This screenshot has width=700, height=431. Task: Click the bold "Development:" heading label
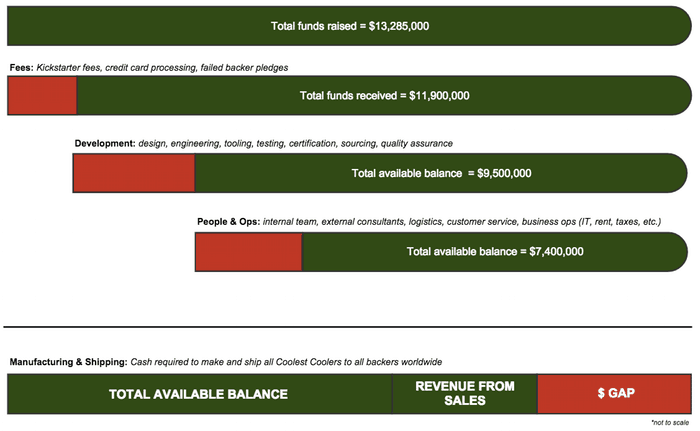(105, 143)
